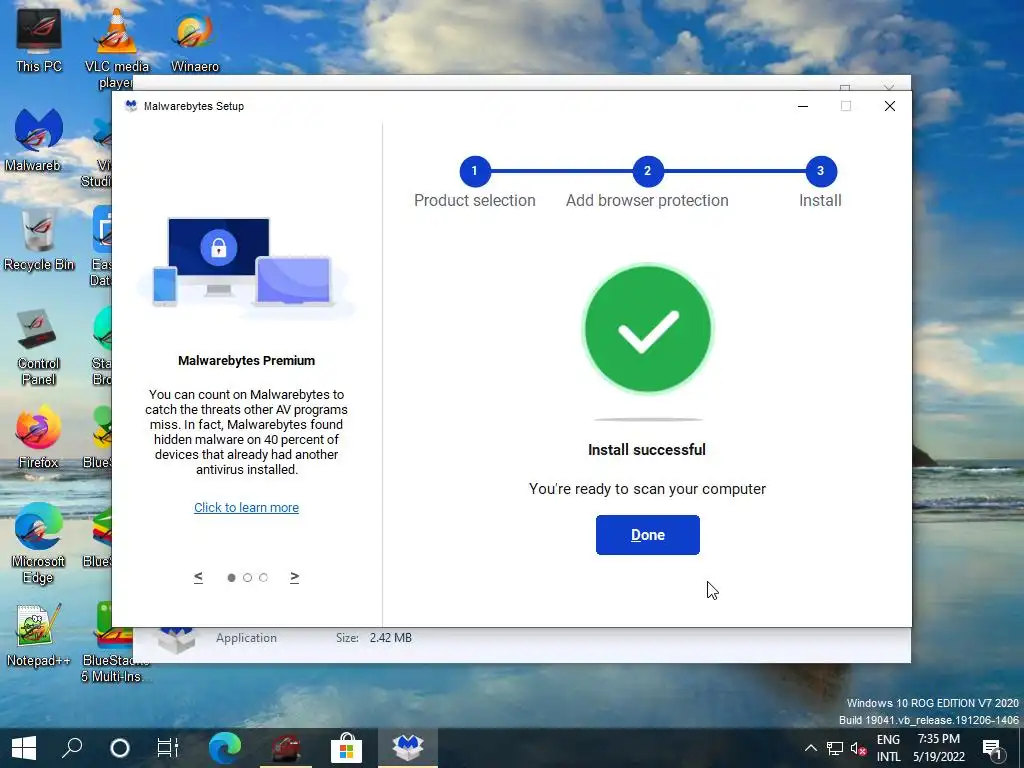Click step 1 Product selection circle
Viewport: 1024px width, 768px height.
475,171
